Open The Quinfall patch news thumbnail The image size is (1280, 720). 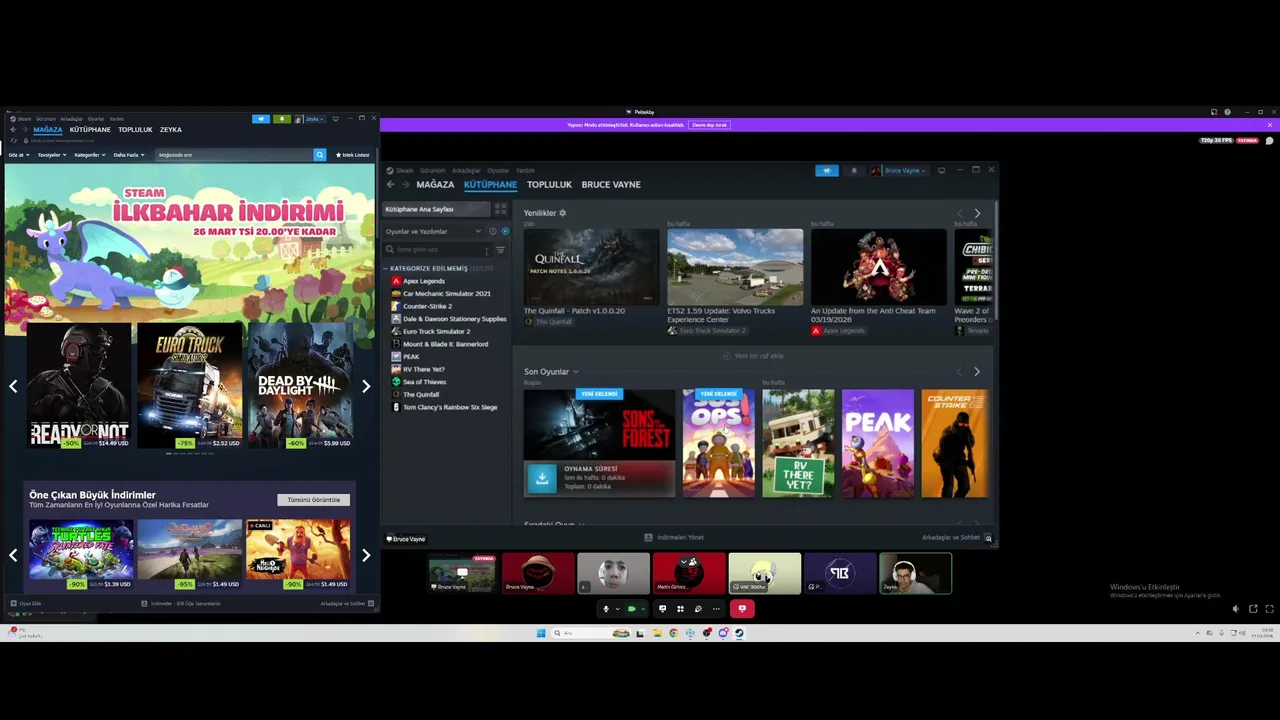coord(592,267)
